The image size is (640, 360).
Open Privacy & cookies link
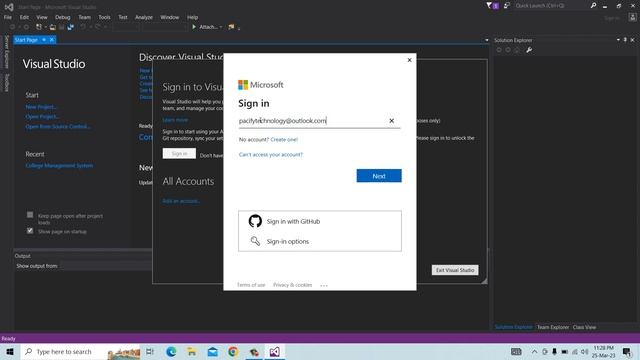coord(292,285)
